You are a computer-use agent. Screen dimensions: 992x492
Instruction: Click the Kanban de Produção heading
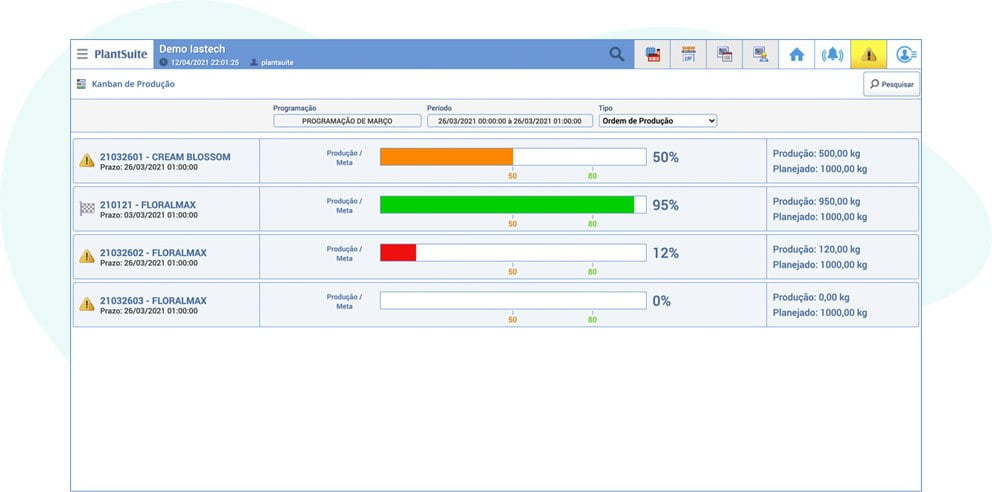(133, 84)
